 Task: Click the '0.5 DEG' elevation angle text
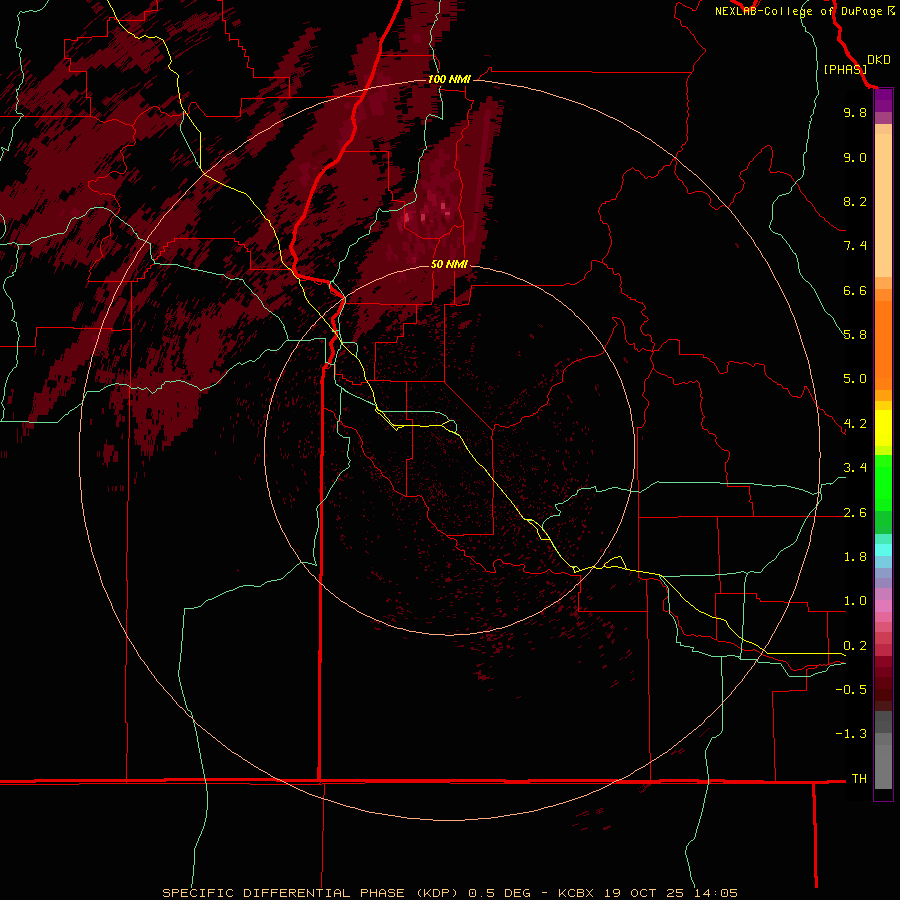tap(499, 893)
